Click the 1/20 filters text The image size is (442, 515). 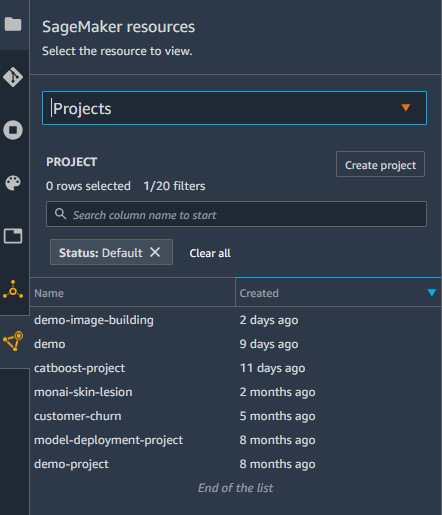(174, 186)
